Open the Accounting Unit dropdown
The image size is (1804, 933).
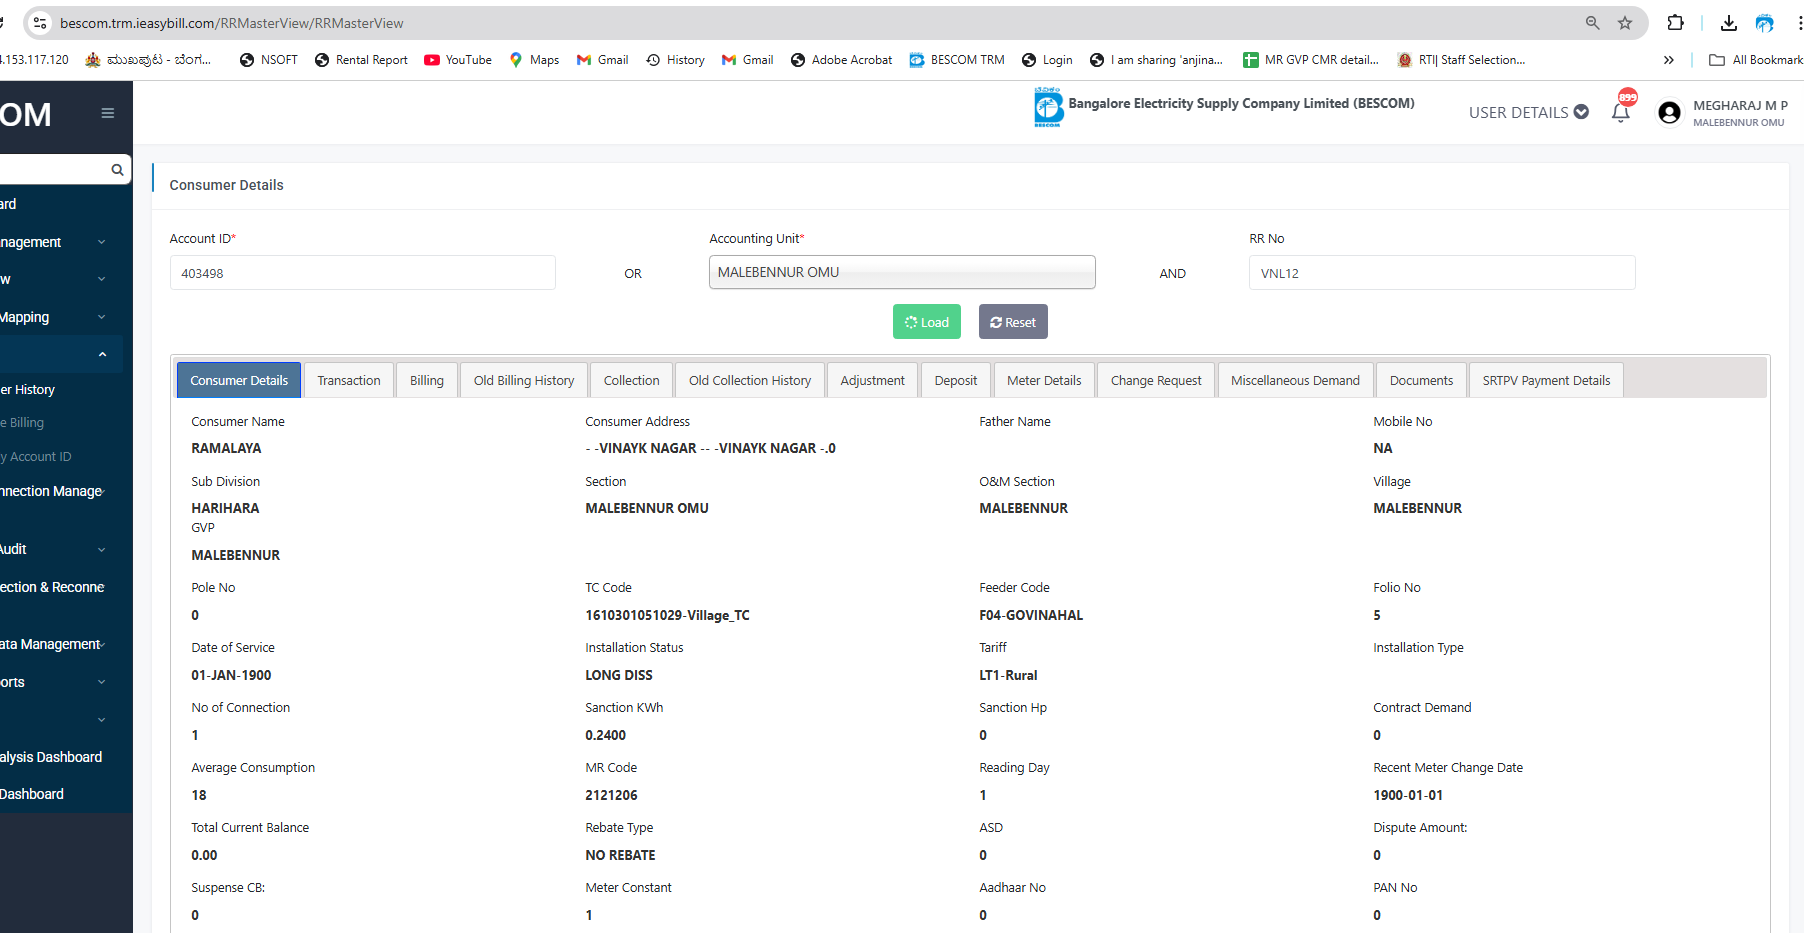pos(902,272)
